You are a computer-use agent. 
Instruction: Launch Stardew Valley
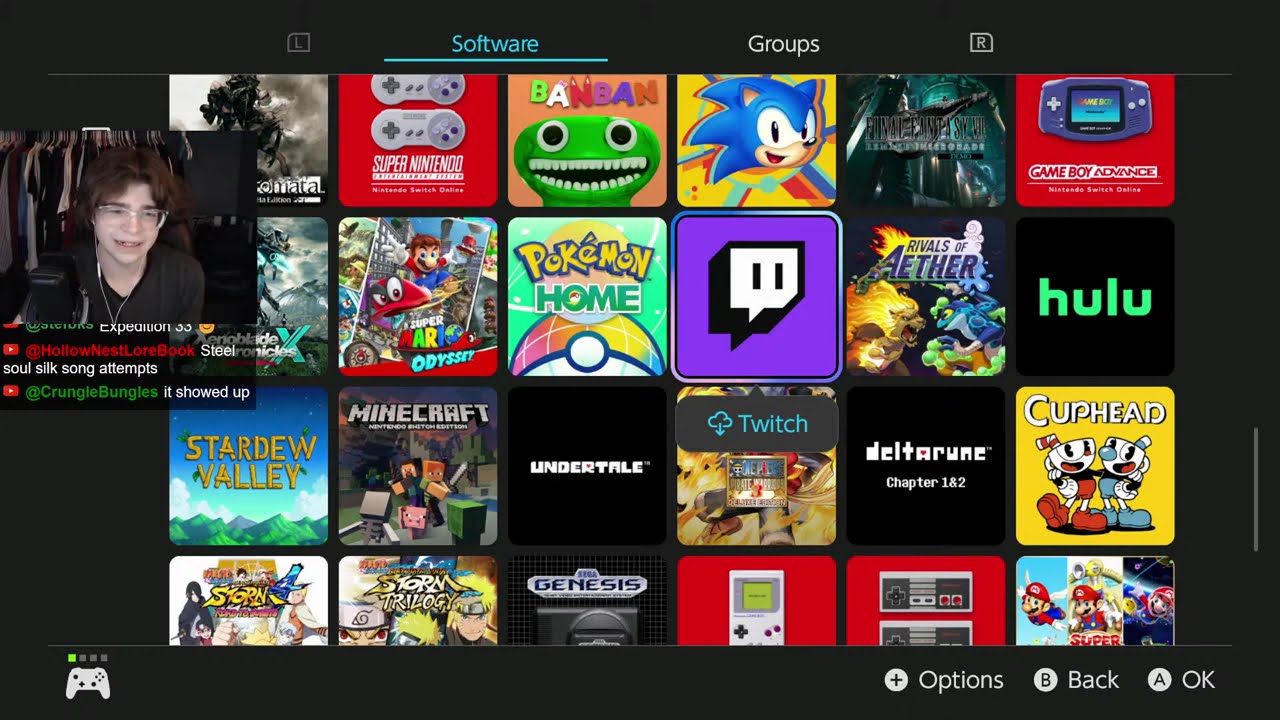[249, 466]
